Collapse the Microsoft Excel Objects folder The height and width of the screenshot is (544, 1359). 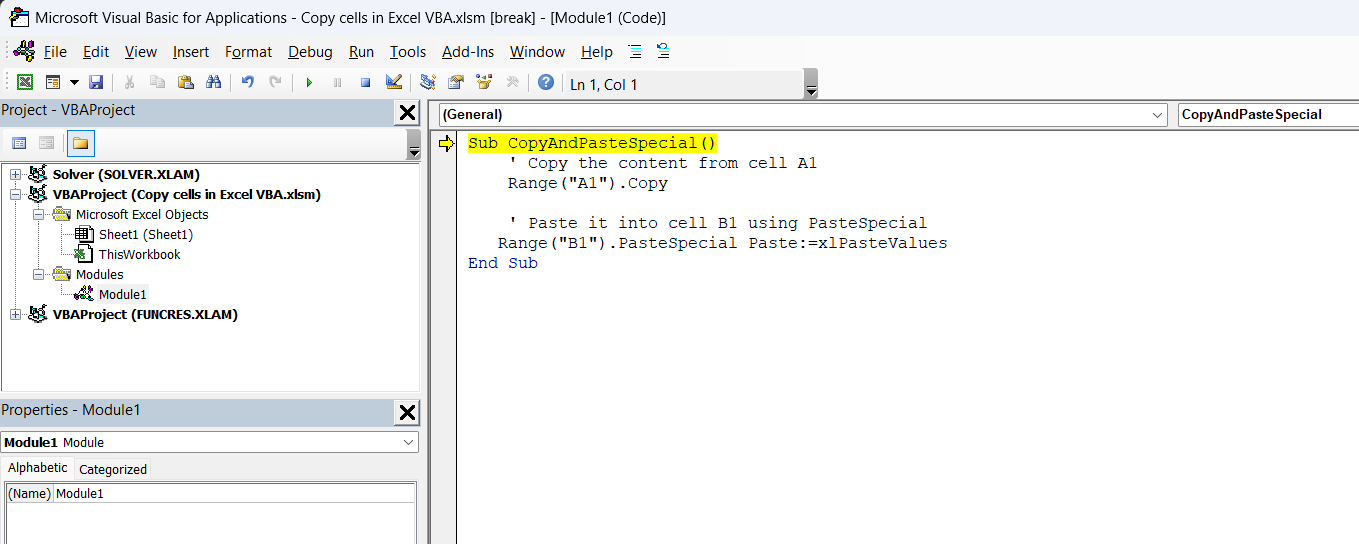pyautogui.click(x=38, y=214)
